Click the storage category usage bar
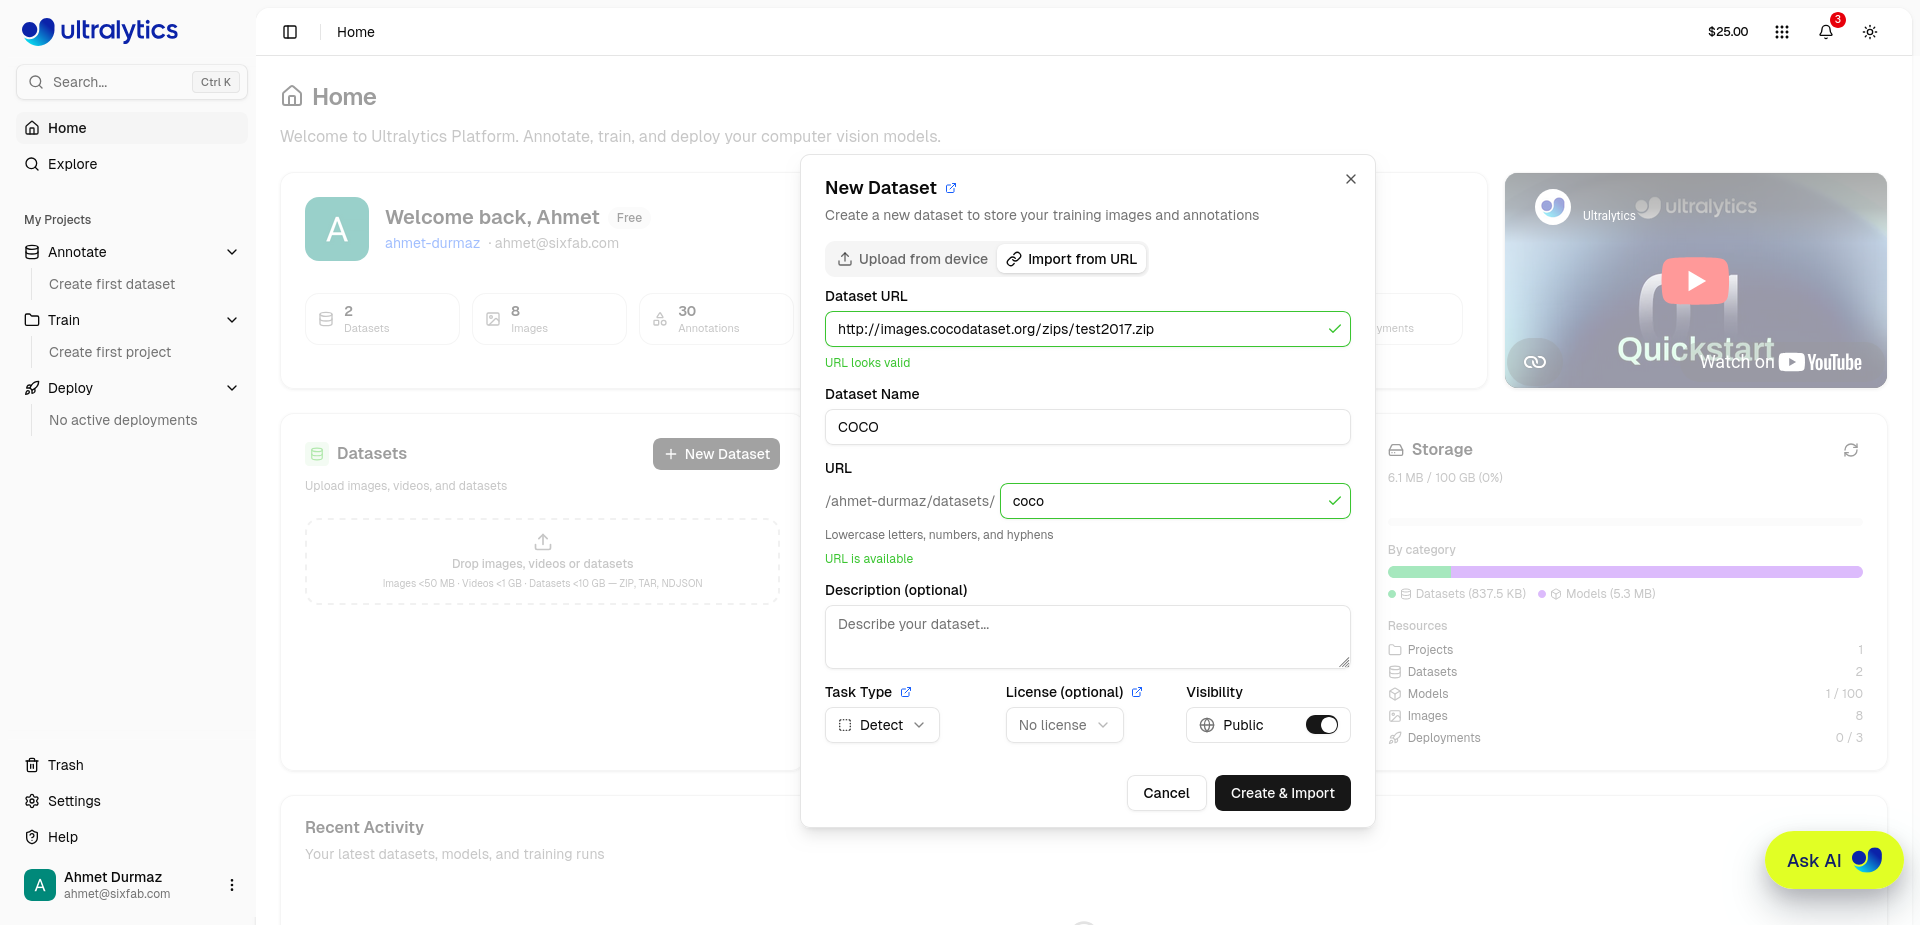This screenshot has height=925, width=1920. [x=1625, y=572]
